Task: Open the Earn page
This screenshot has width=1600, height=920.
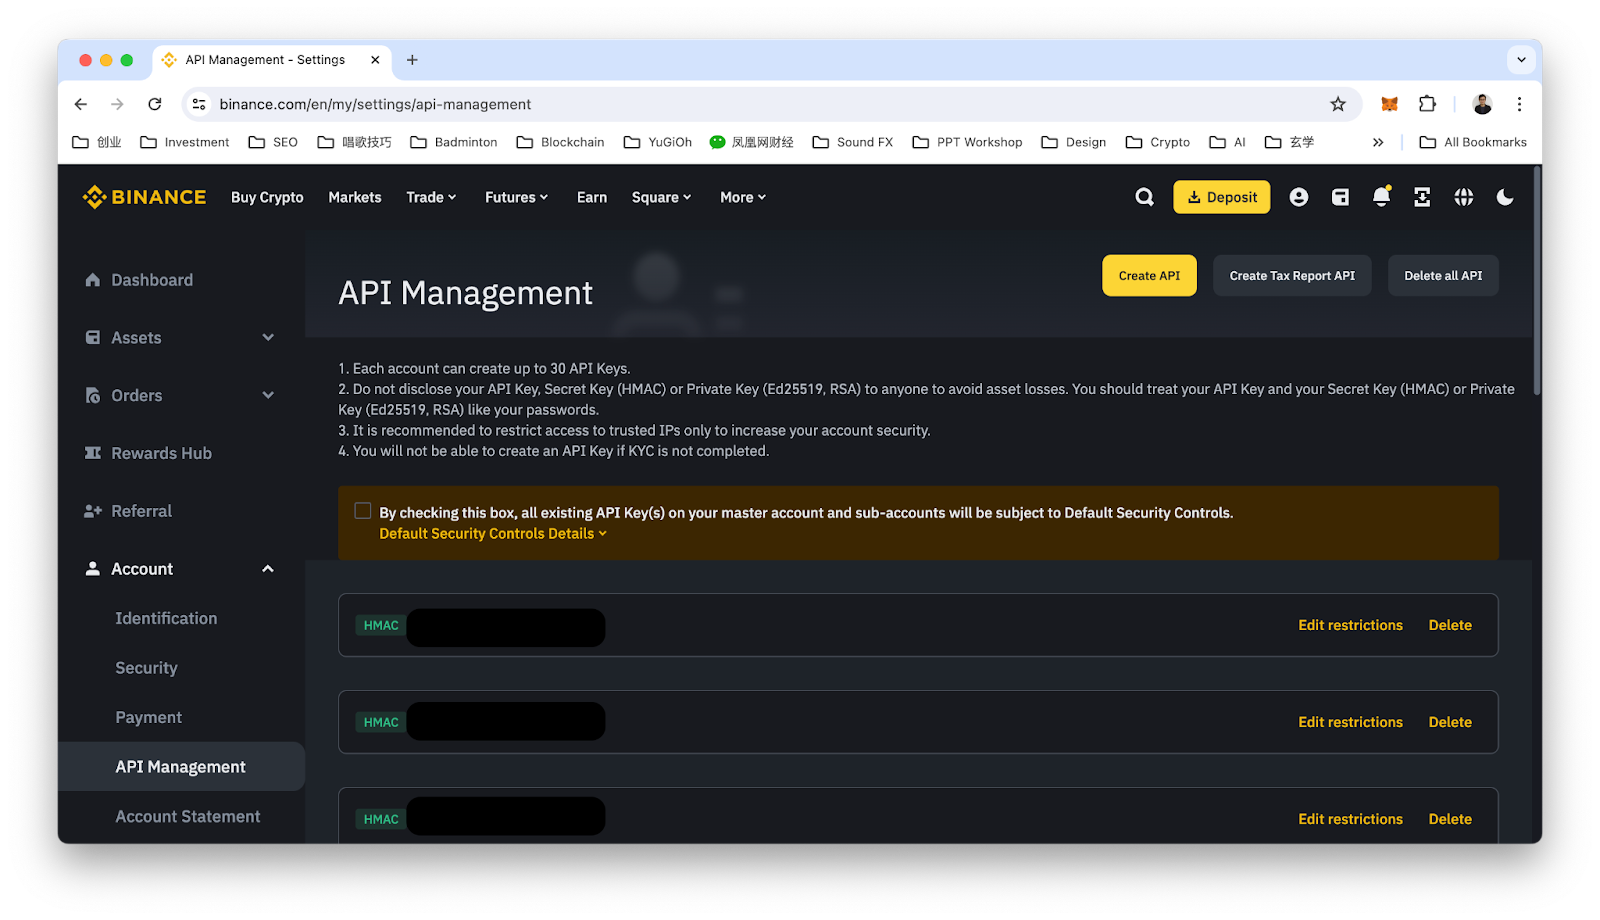Action: 592,197
